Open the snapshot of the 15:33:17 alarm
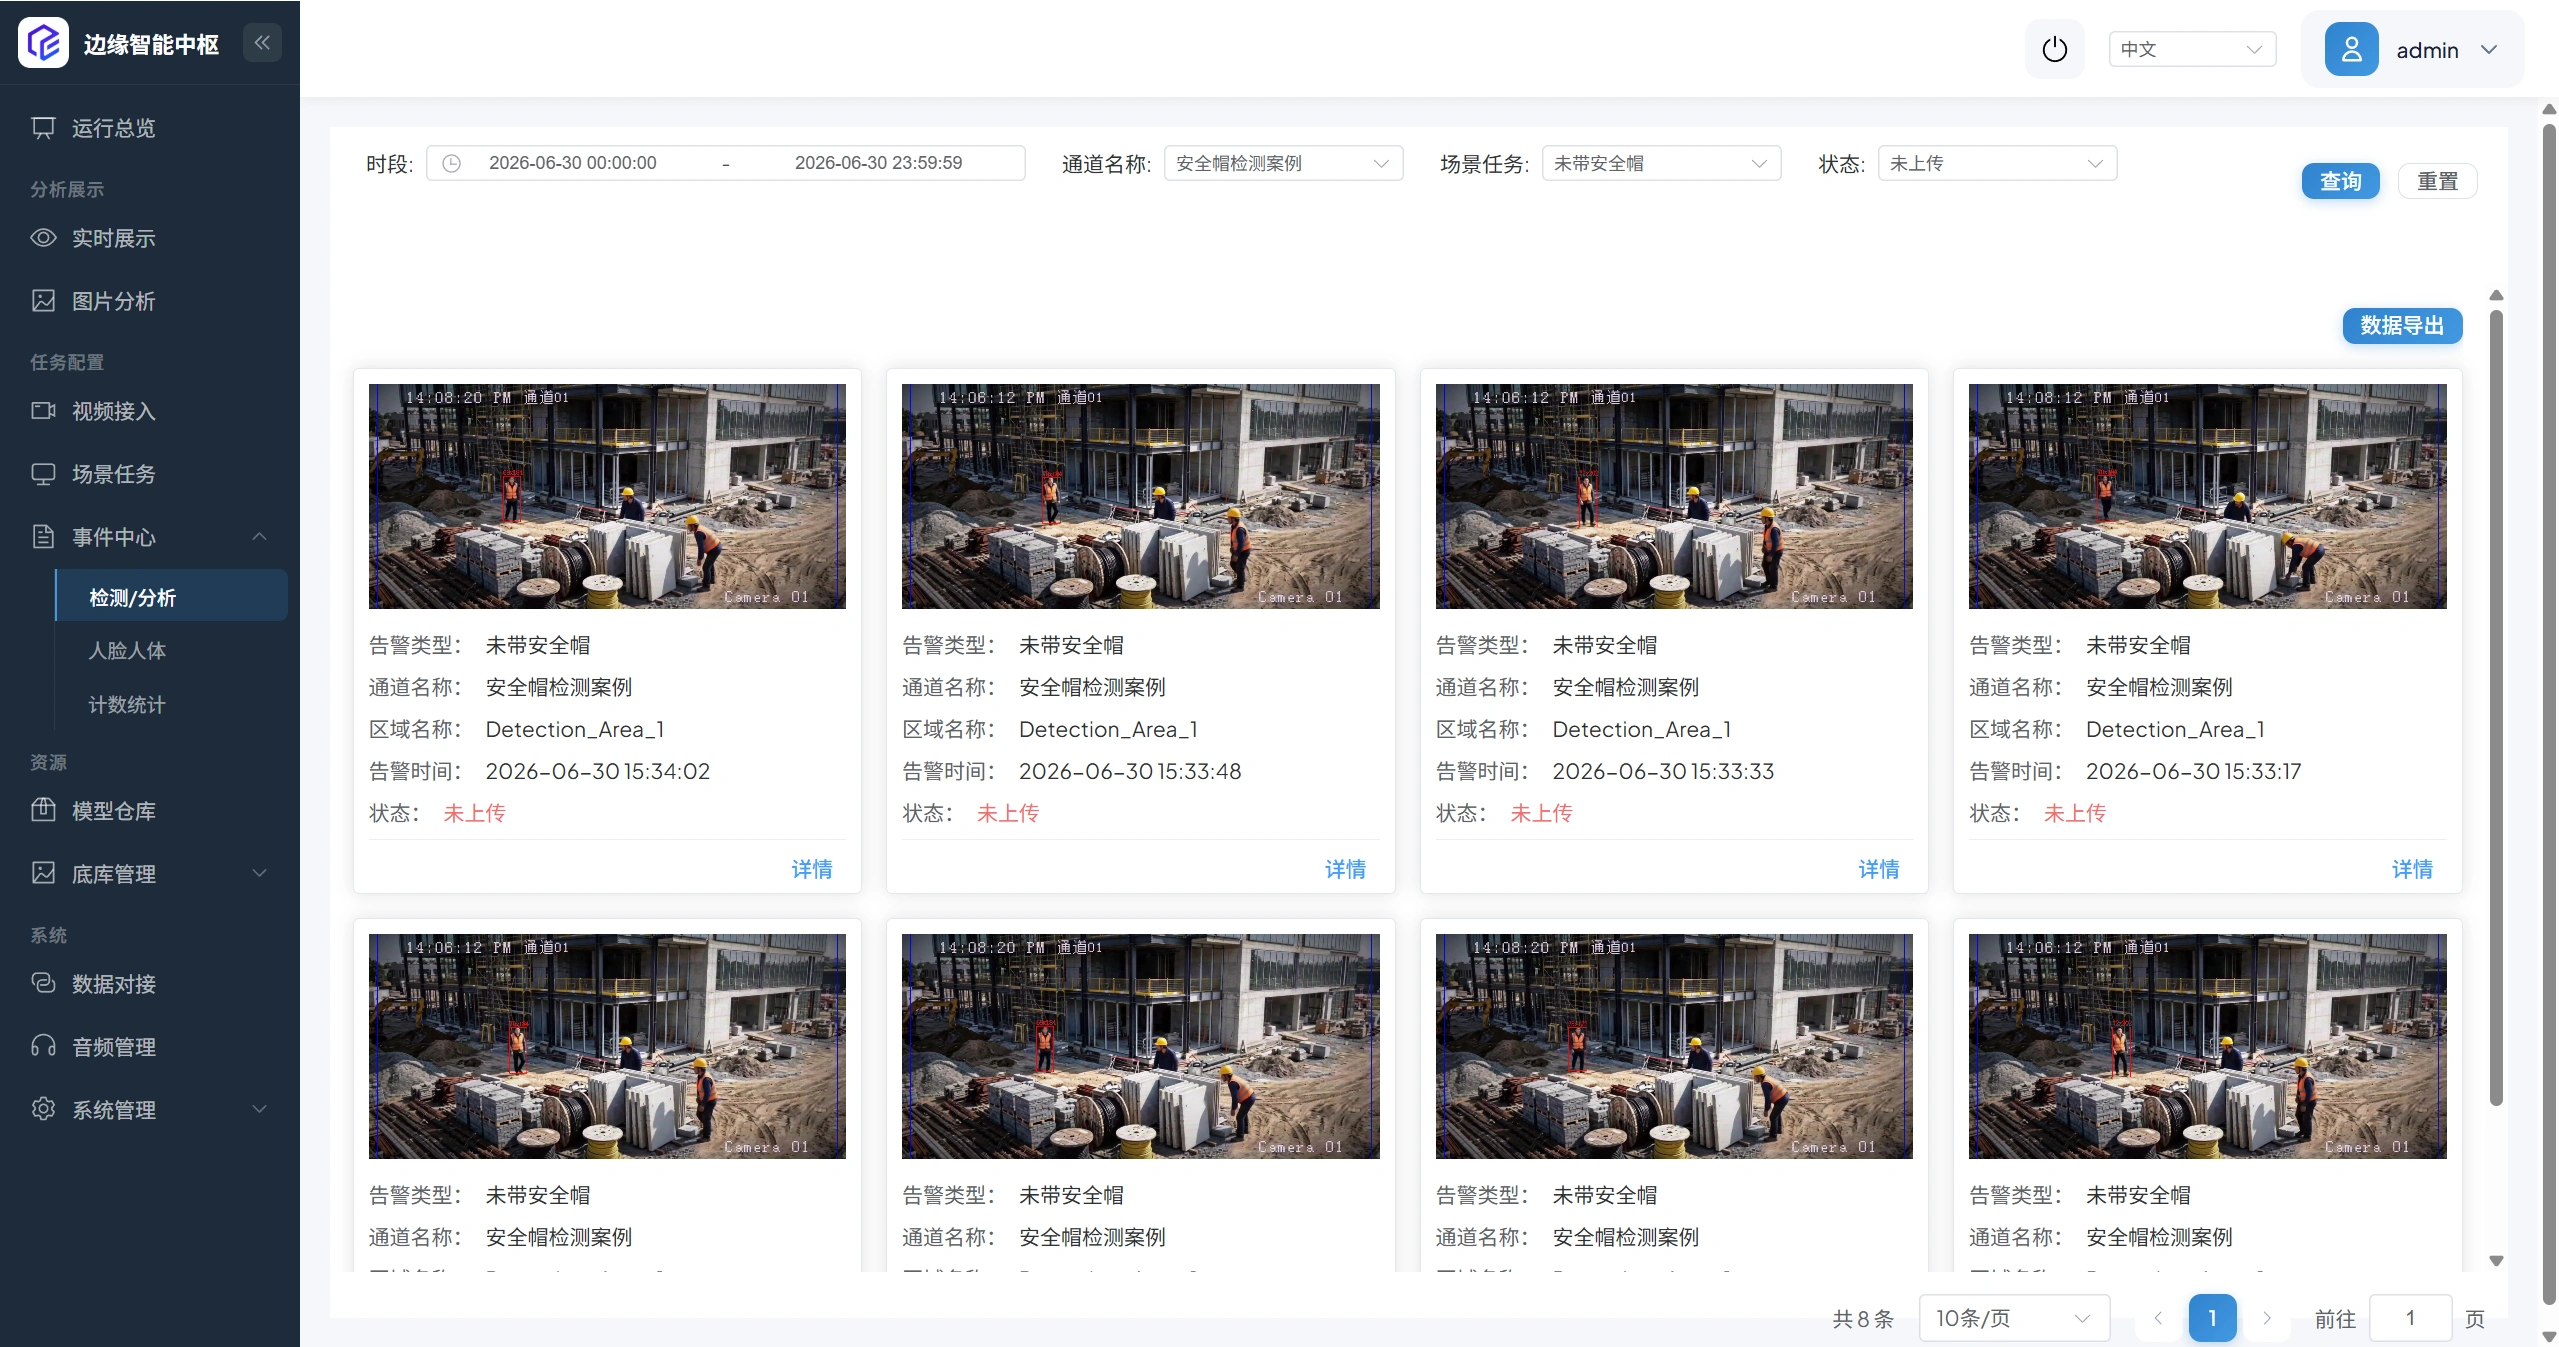The width and height of the screenshot is (2559, 1347). (2207, 496)
